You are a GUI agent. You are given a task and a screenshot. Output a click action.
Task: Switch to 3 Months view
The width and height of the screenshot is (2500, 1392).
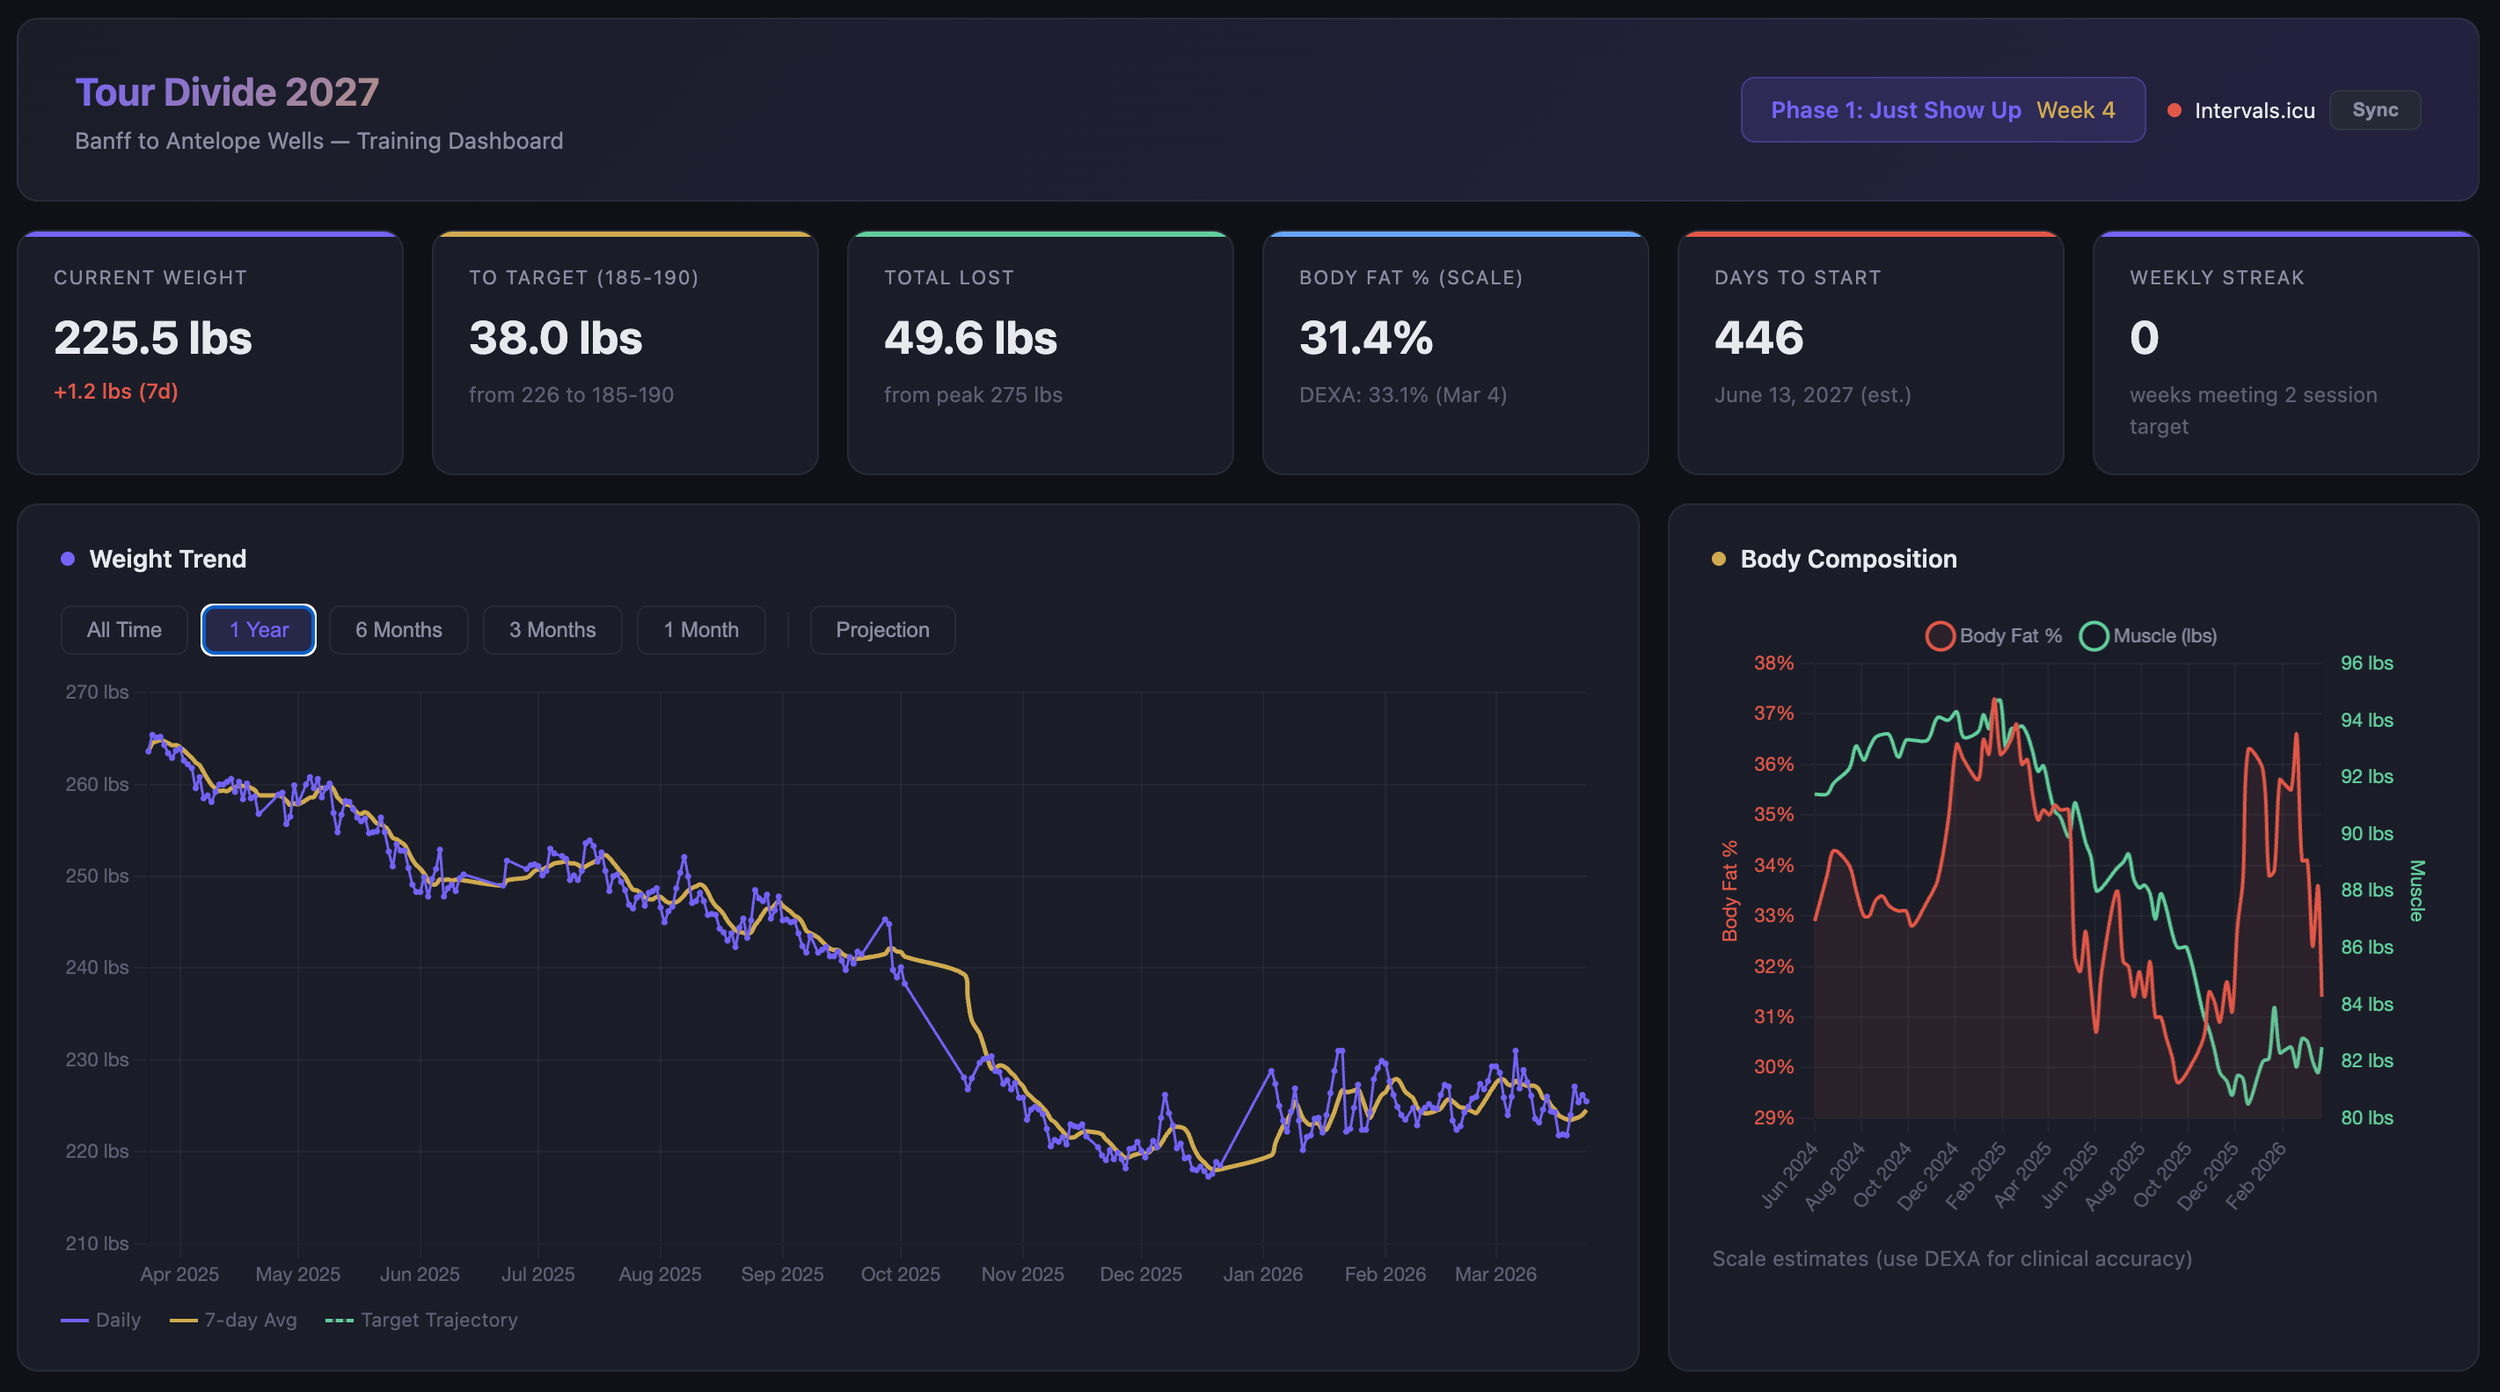click(x=552, y=630)
